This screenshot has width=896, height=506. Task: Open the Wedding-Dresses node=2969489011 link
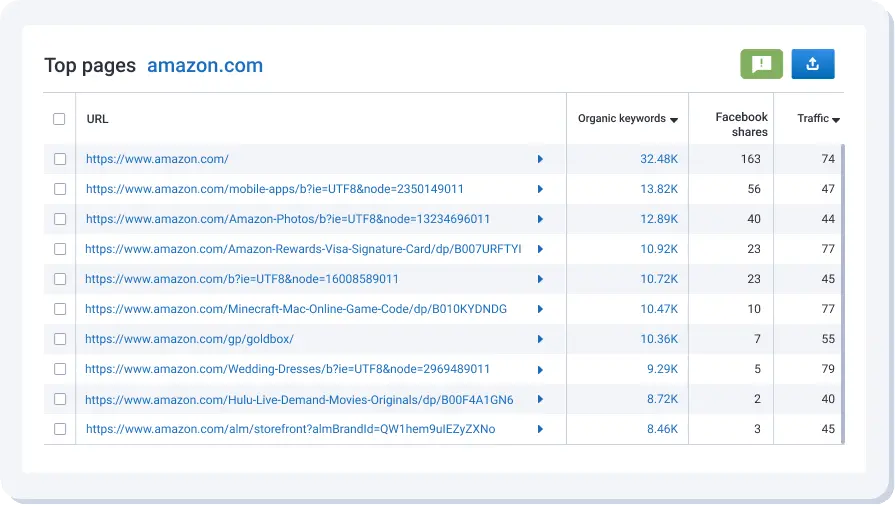click(x=287, y=369)
